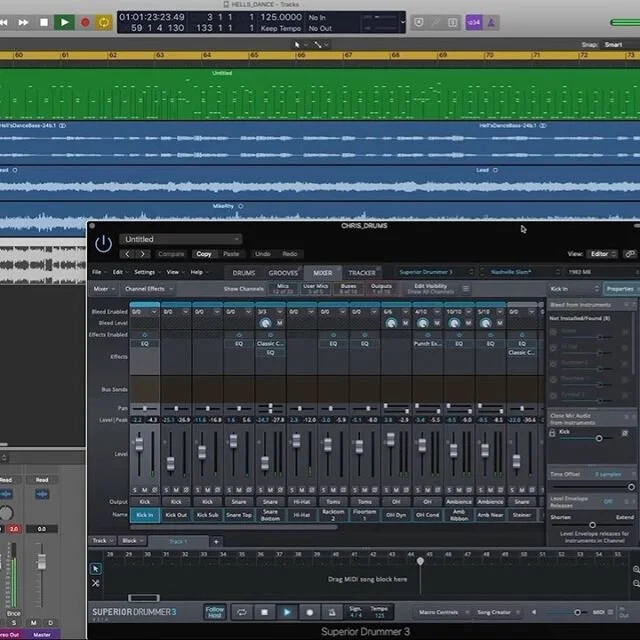Turn the Snare Bottom bleed level knob
This screenshot has height=640, width=640.
pyautogui.click(x=265, y=323)
